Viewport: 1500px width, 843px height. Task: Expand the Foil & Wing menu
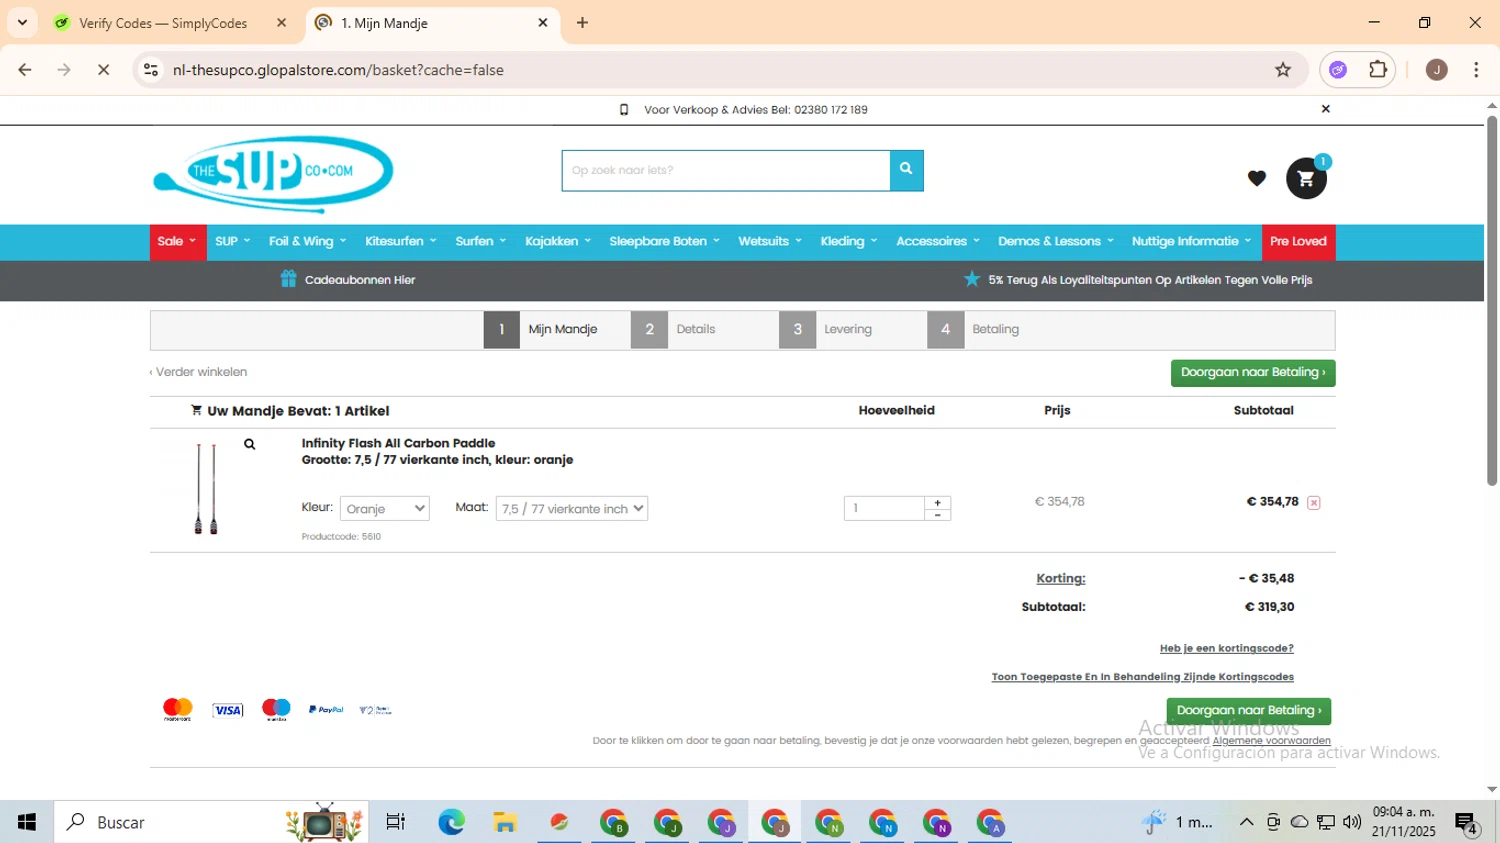307,242
